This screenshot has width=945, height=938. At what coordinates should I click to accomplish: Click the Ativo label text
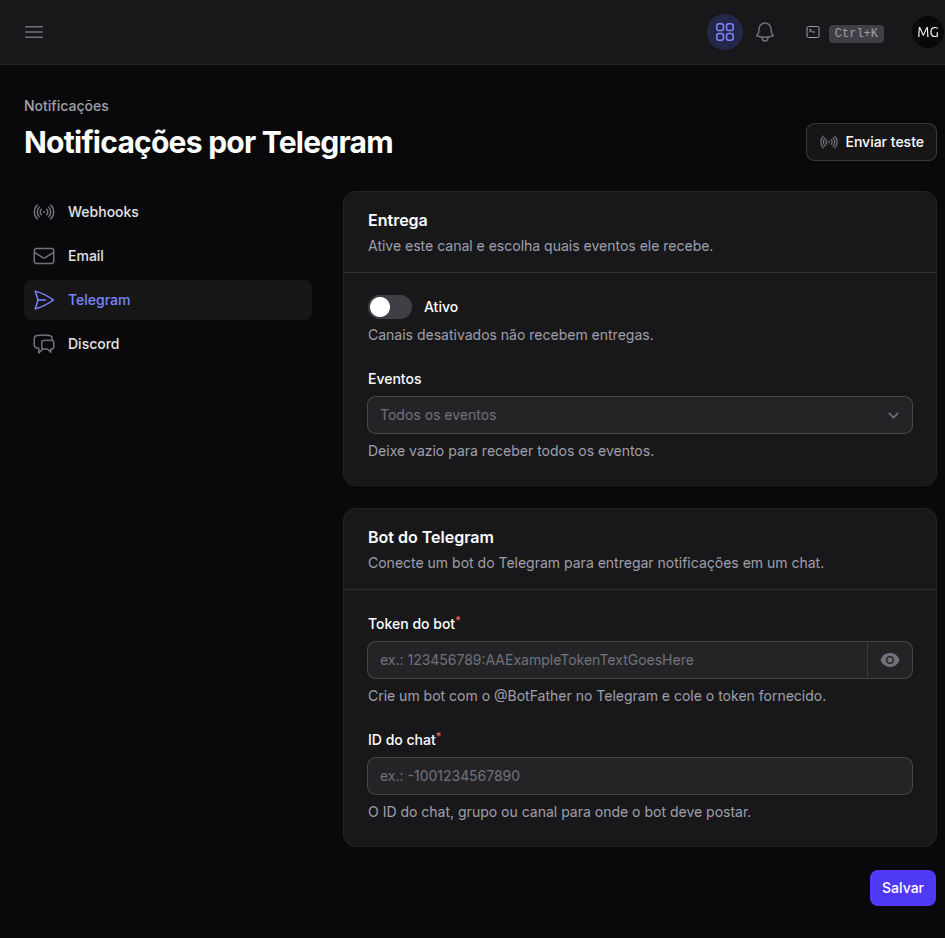pyautogui.click(x=441, y=307)
